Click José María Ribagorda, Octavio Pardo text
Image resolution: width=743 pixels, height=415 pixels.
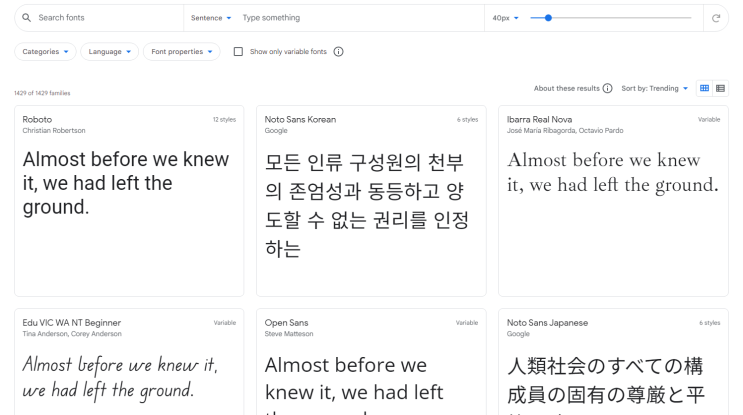coord(565,131)
